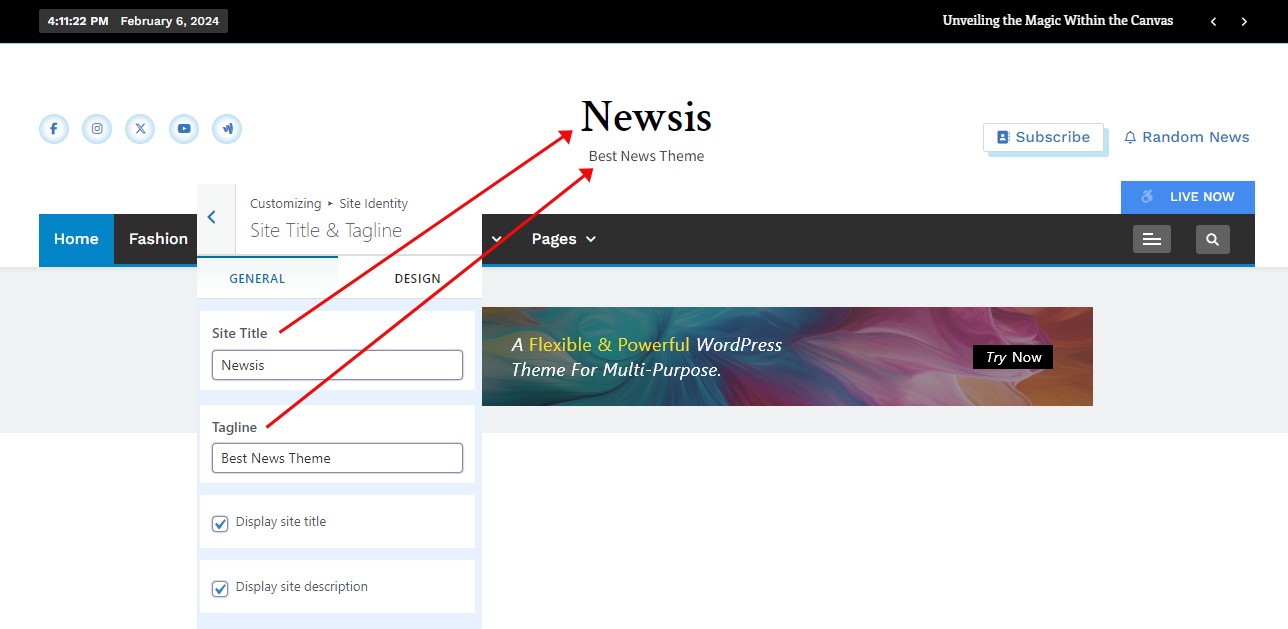The image size is (1288, 629).
Task: Click the Home menu item
Action: (x=76, y=239)
